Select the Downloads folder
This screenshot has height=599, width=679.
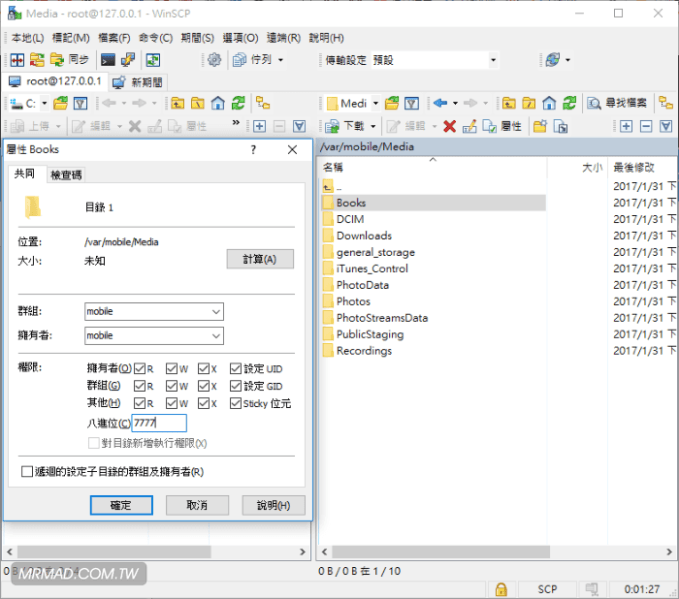tap(364, 236)
